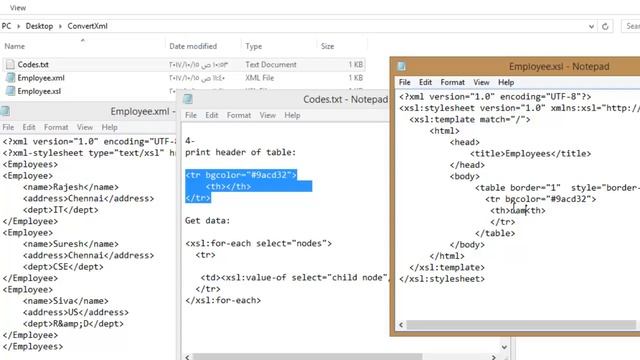Expand the chevron after Desktop in breadcrumb
This screenshot has height=360, width=640.
tap(60, 26)
